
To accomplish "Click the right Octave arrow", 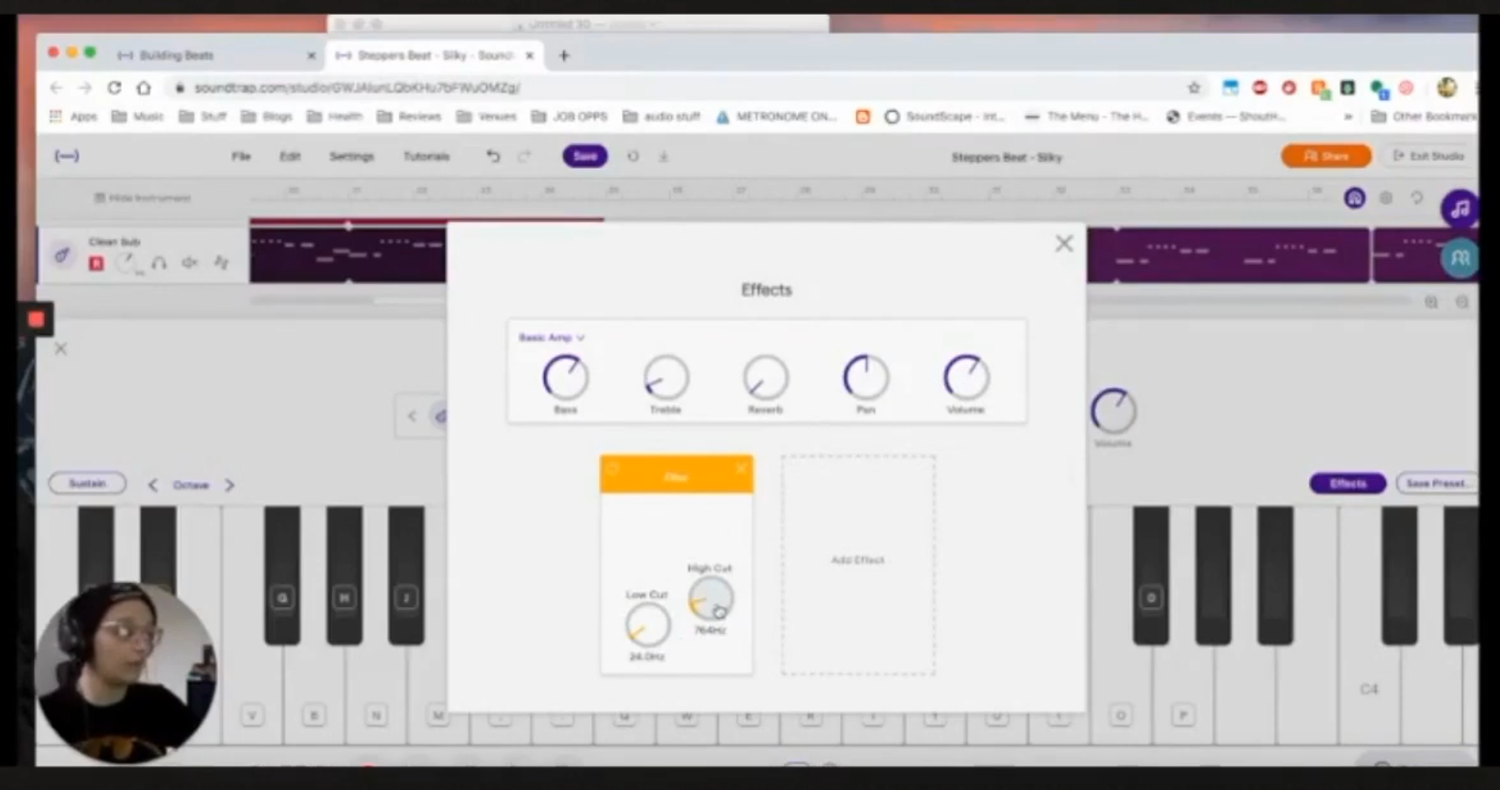I will pyautogui.click(x=229, y=485).
